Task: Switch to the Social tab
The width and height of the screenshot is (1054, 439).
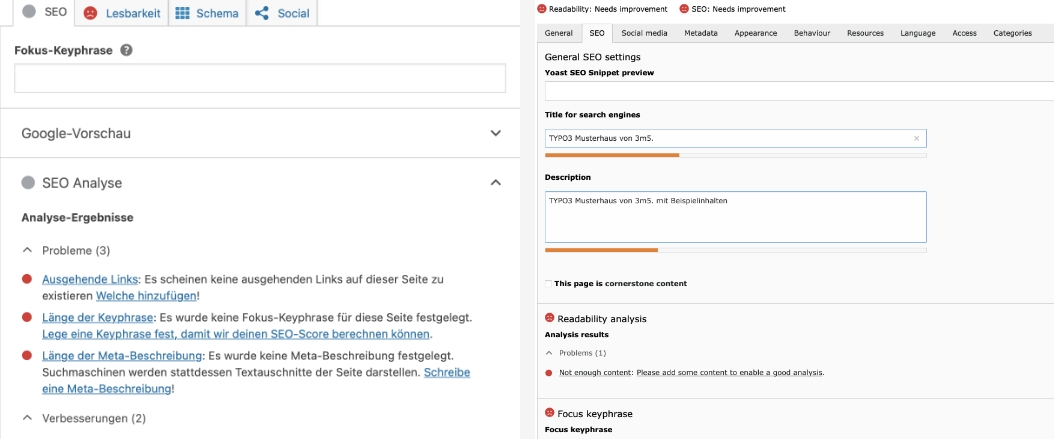Action: 282,13
